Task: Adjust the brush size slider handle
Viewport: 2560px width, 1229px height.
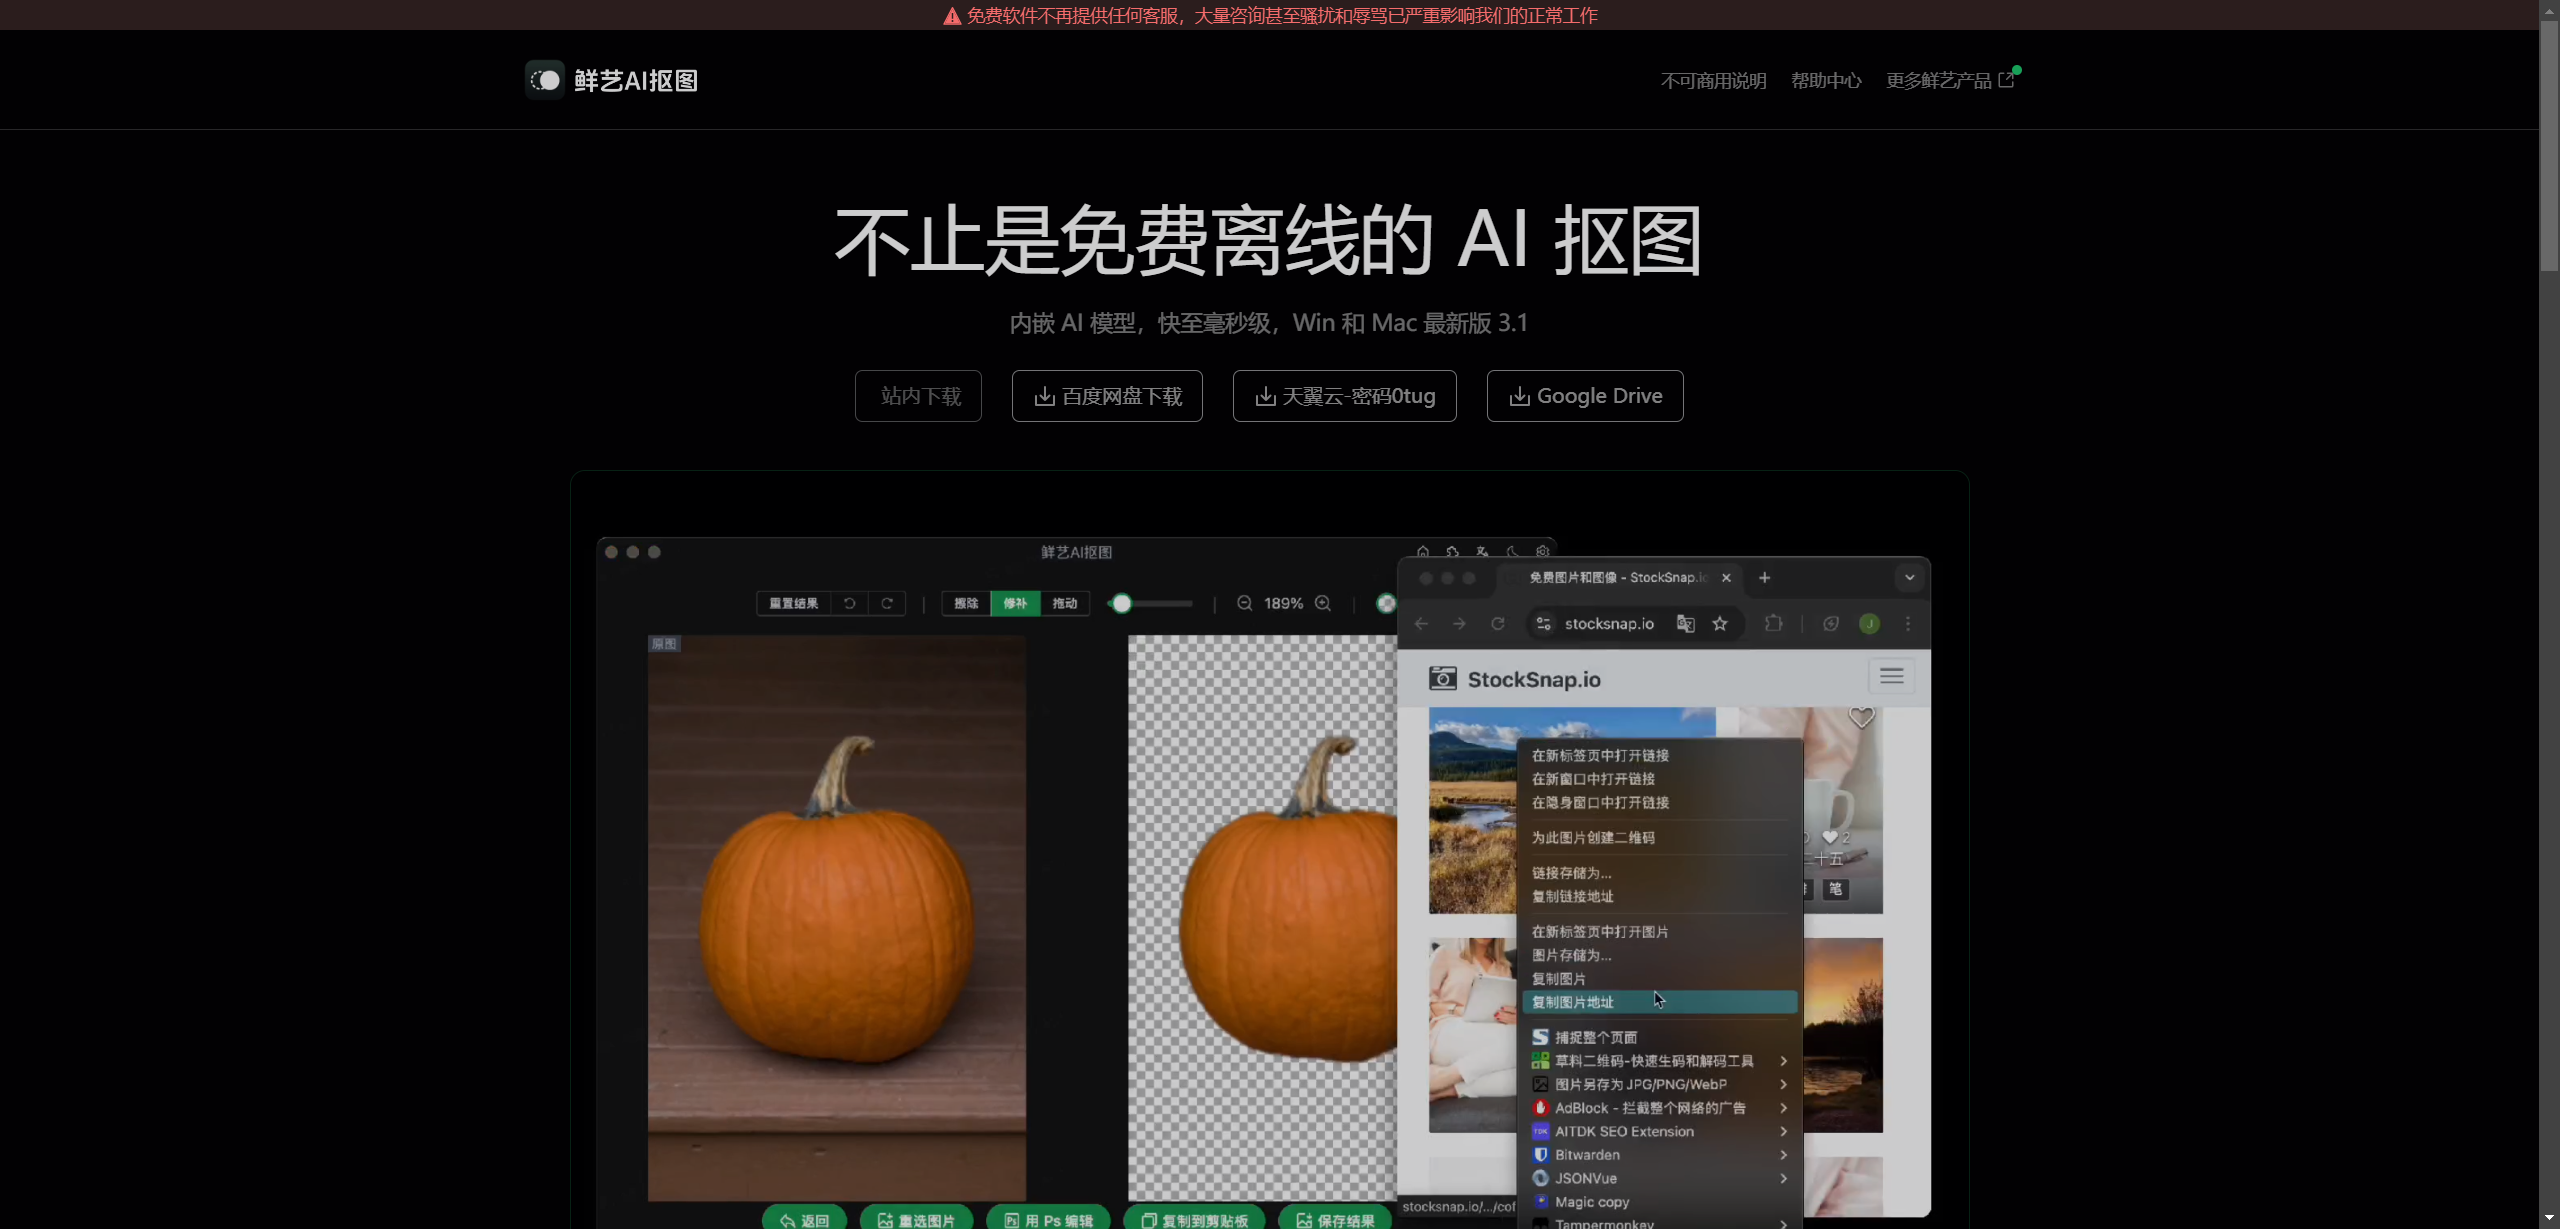Action: 1123,603
